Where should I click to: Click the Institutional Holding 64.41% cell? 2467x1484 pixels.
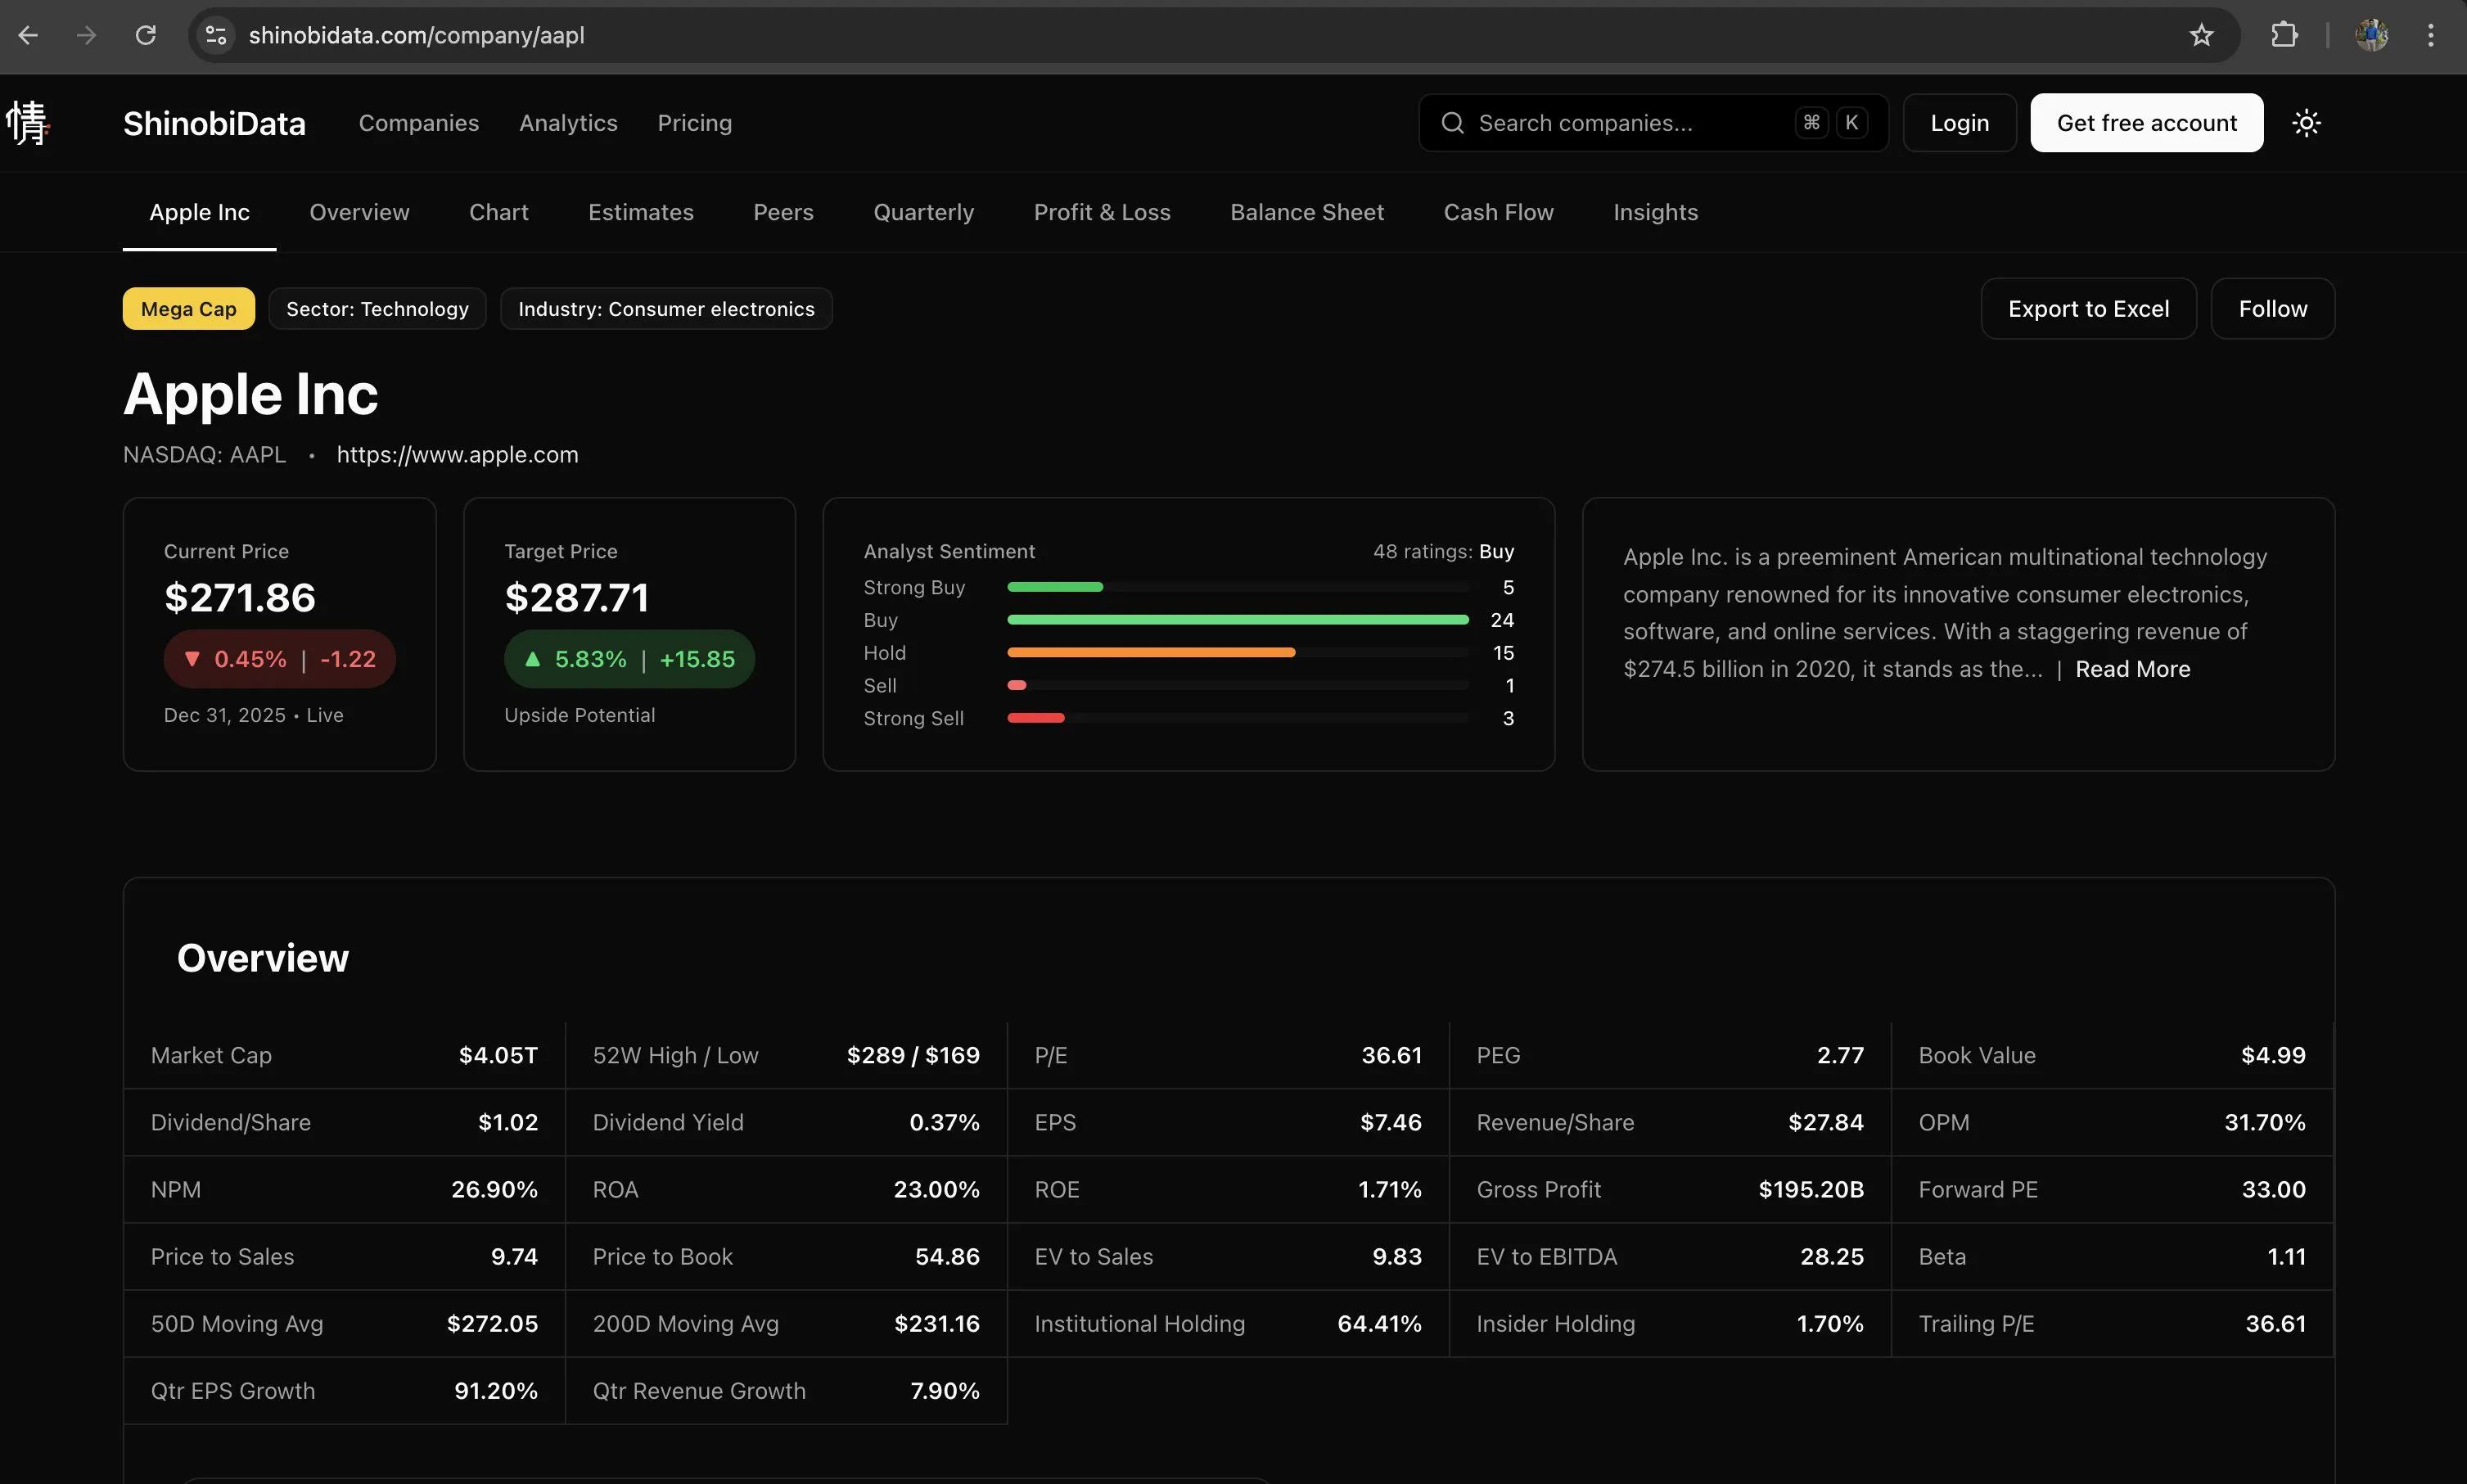tap(1228, 1323)
